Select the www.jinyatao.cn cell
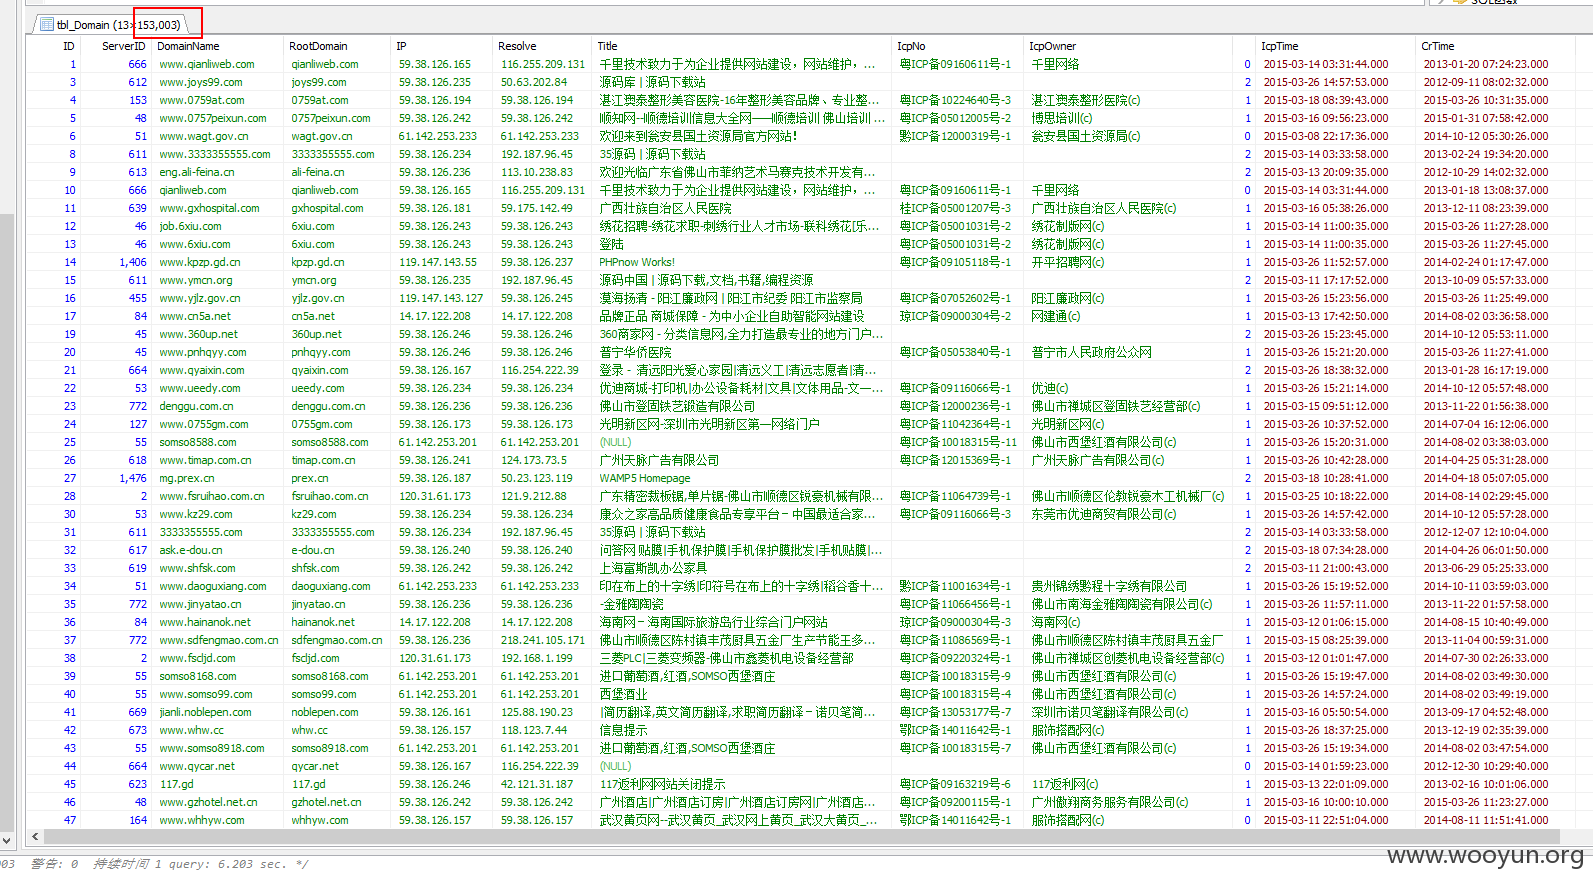The height and width of the screenshot is (884, 1593). (x=200, y=604)
